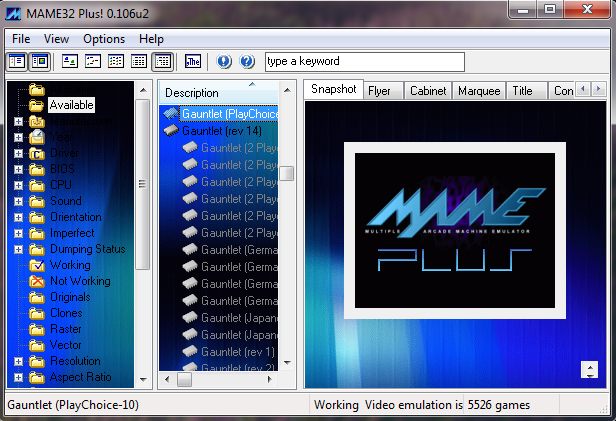Click the game list vertical scrollbar thumb
Viewport: 616px width, 421px height.
coord(287,173)
